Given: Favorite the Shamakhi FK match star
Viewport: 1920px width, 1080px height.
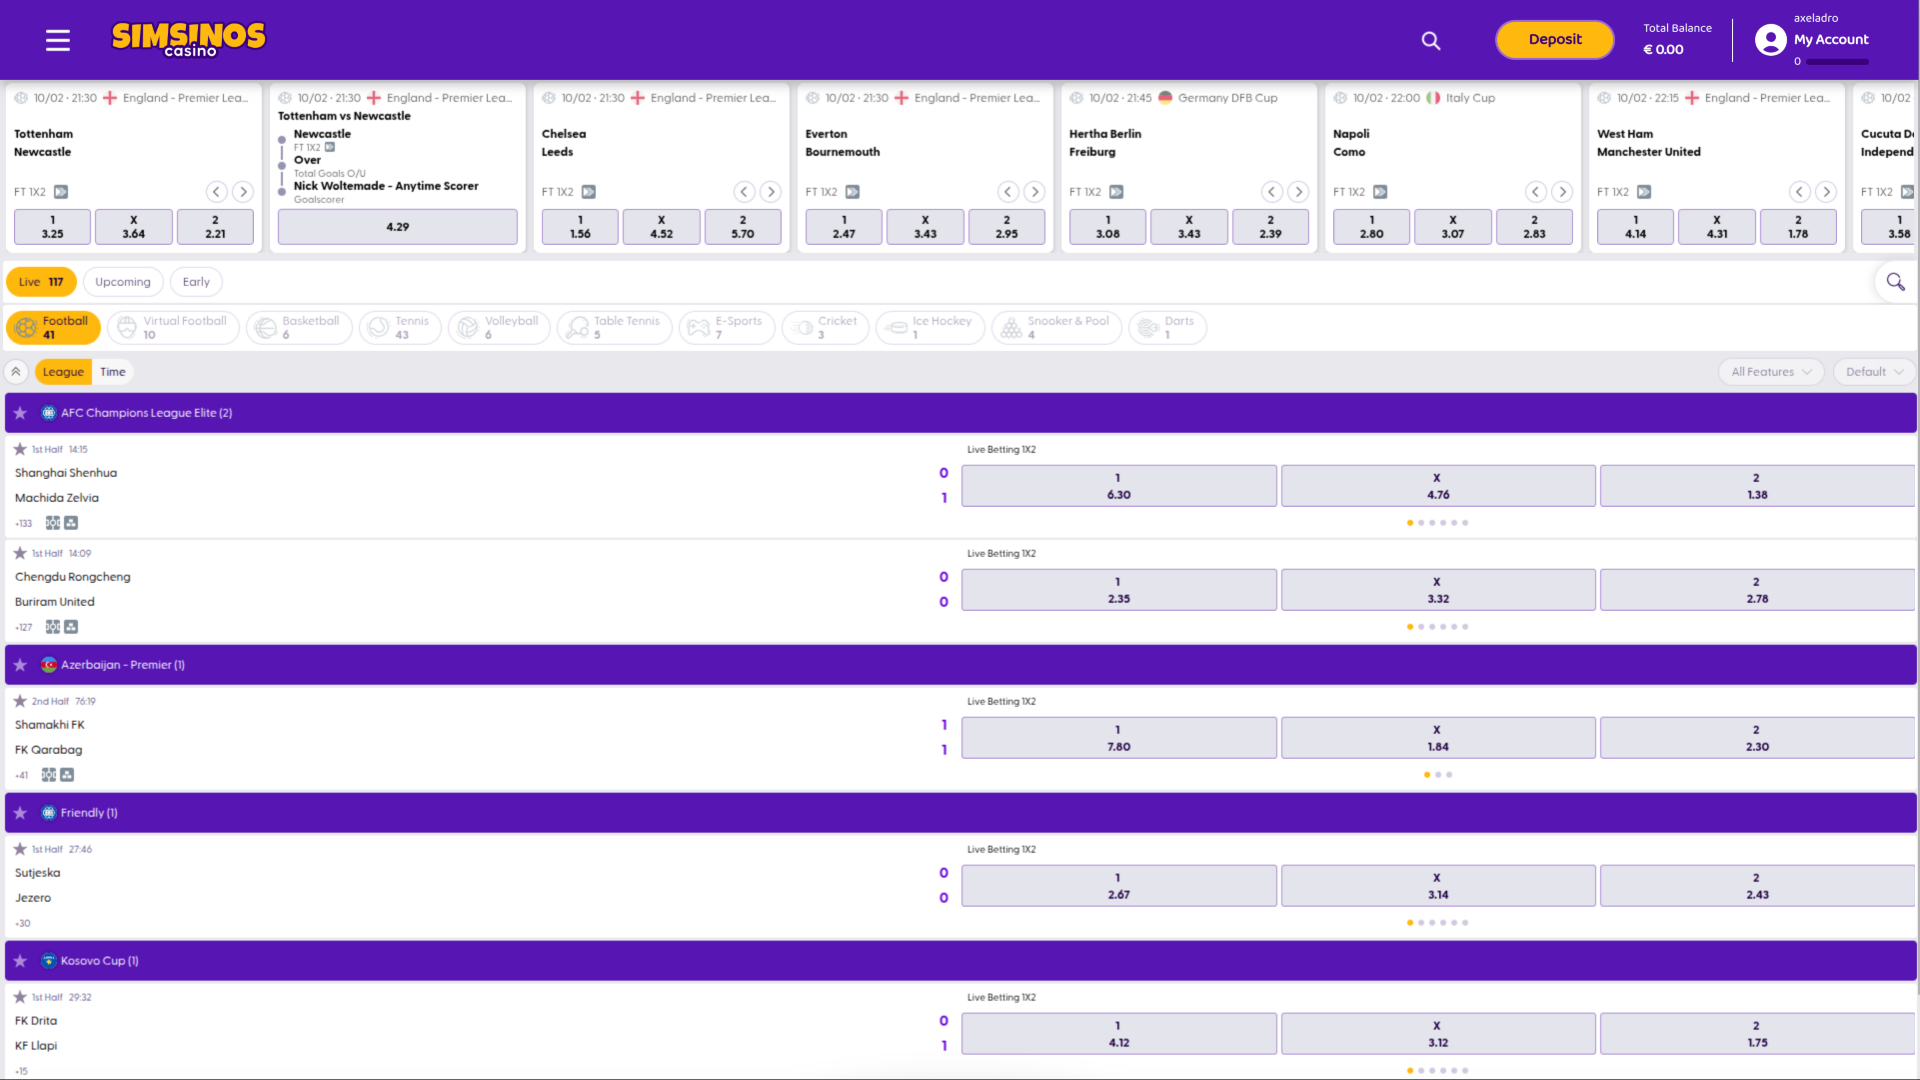Looking at the screenshot, I should (x=20, y=701).
